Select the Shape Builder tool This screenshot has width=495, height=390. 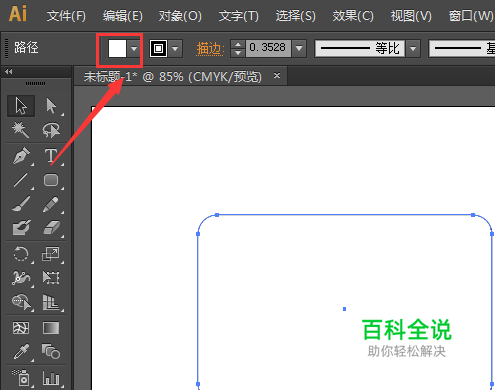pyautogui.click(x=21, y=302)
